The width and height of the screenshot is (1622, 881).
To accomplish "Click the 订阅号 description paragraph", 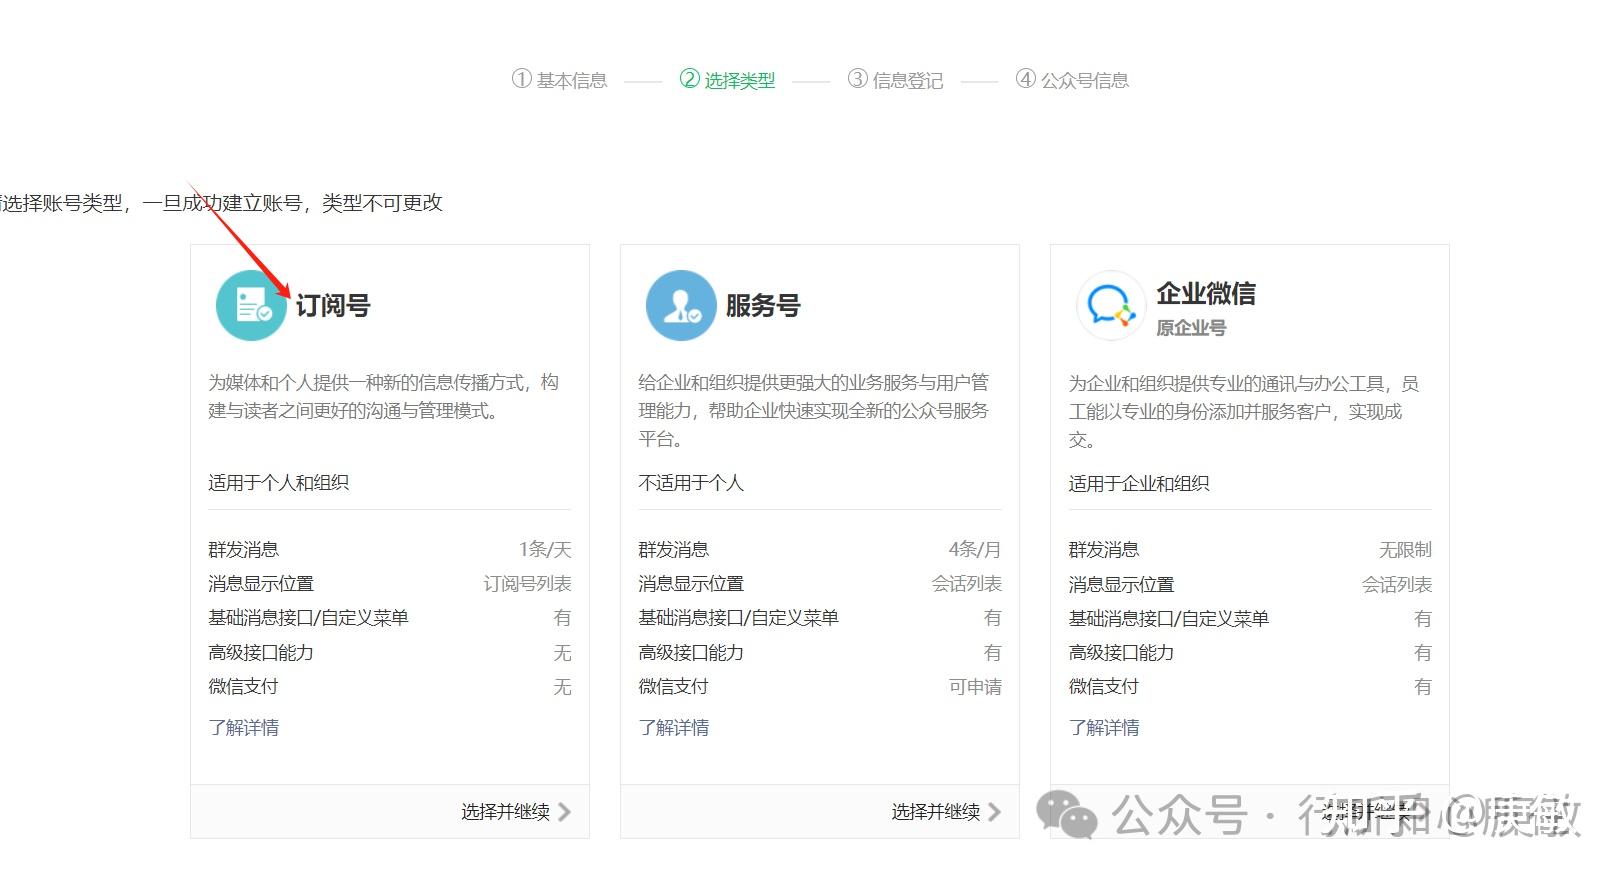I will point(384,396).
